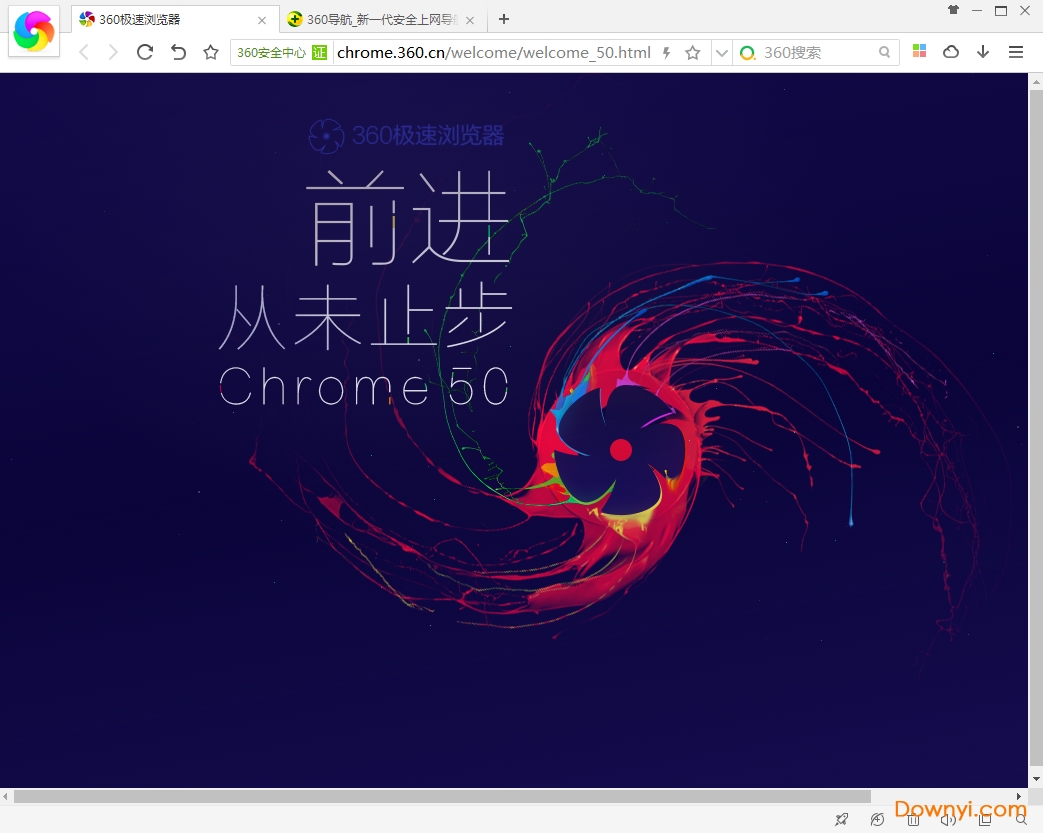
Task: Toggle the recently-closed windows icon in status bar
Action: (x=984, y=819)
